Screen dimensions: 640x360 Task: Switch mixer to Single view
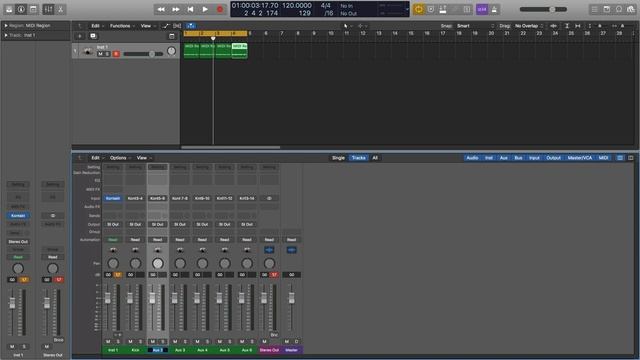pos(338,158)
